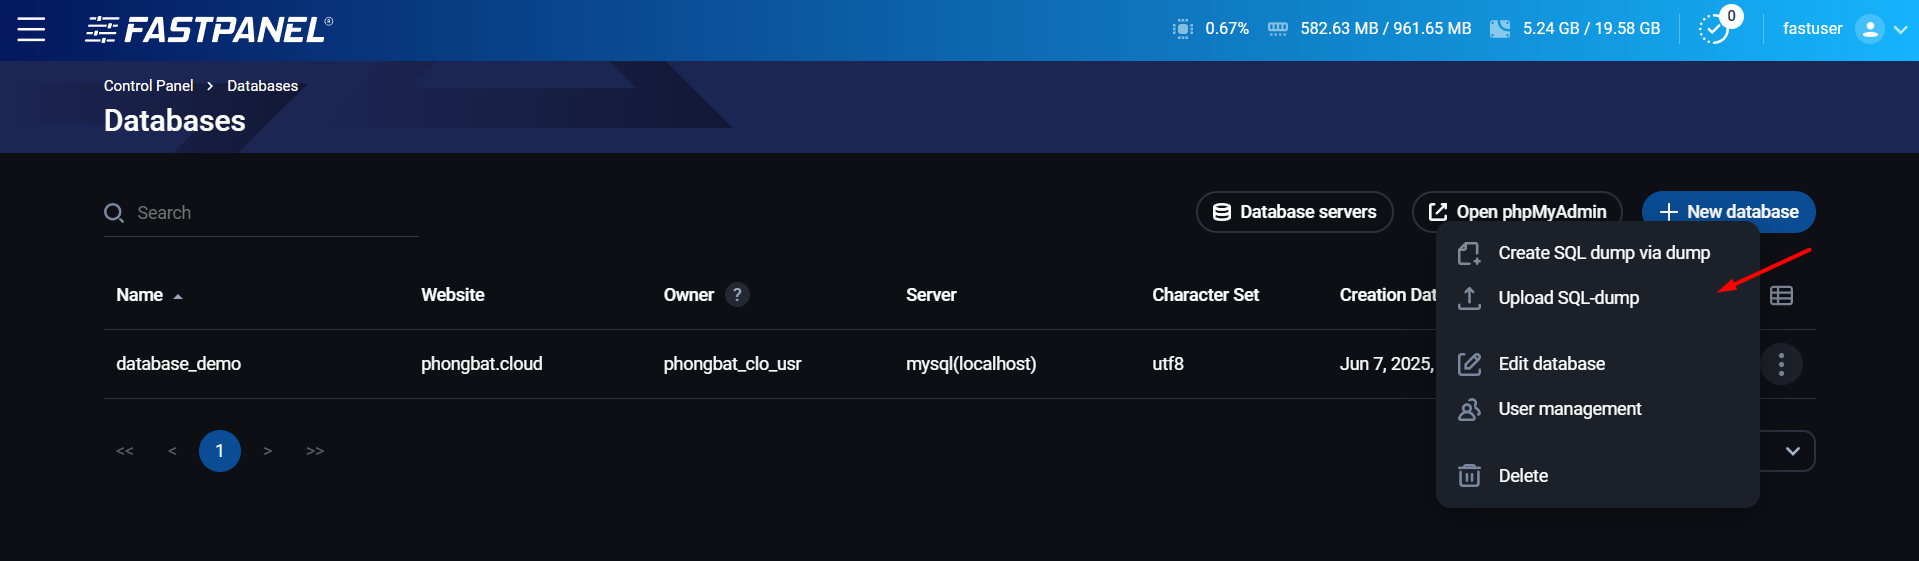Image resolution: width=1919 pixels, height=561 pixels.
Task: Select Create SQL dump via dump
Action: 1603,253
